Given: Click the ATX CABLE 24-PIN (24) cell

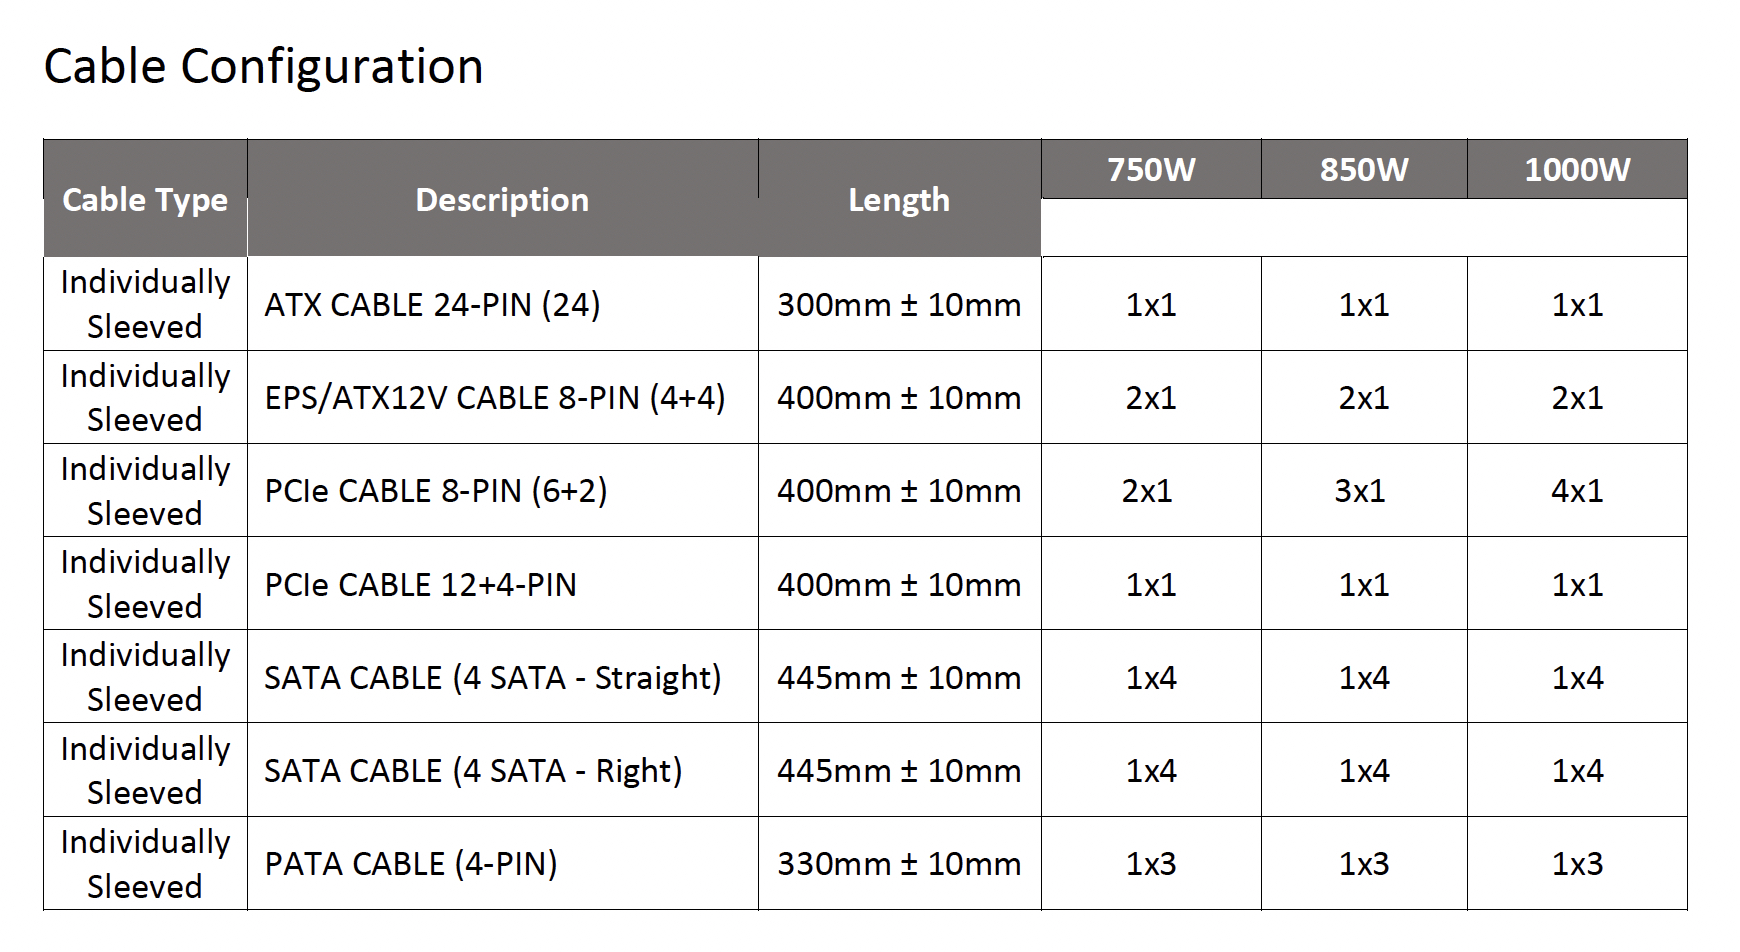Looking at the screenshot, I should coord(432,305).
